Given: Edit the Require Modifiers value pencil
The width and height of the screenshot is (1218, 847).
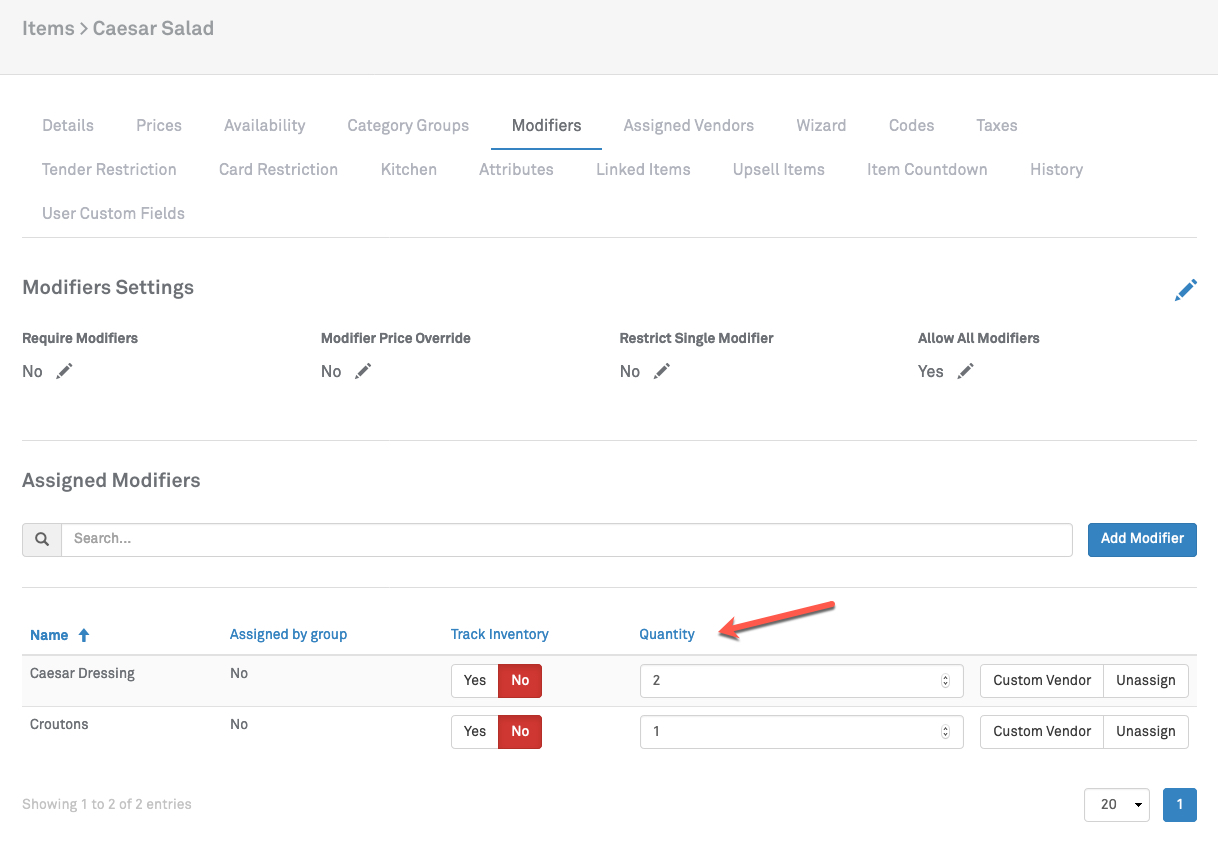Looking at the screenshot, I should (64, 371).
